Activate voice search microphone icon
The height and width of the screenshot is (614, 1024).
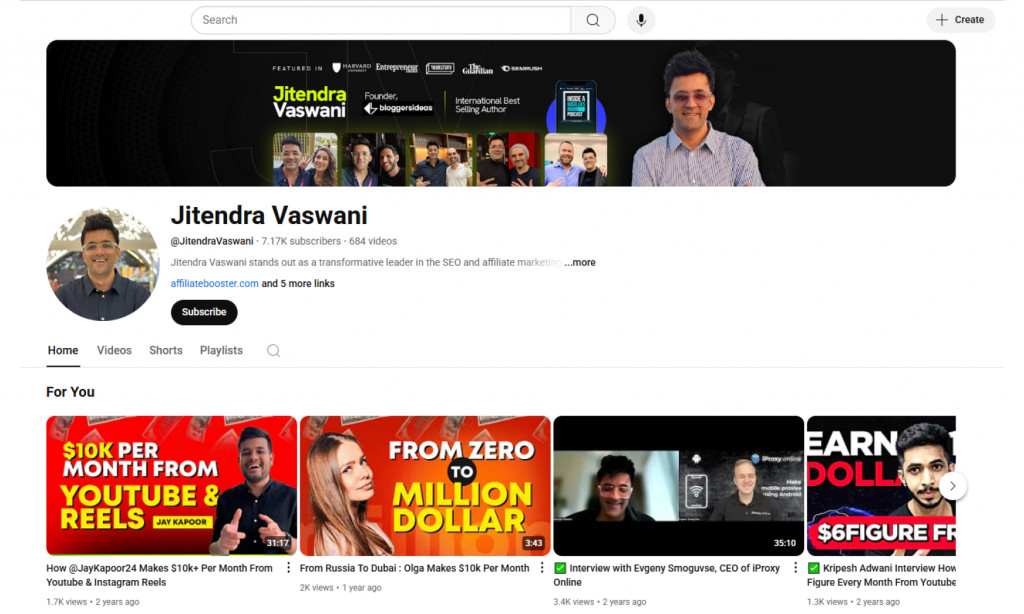pos(641,20)
